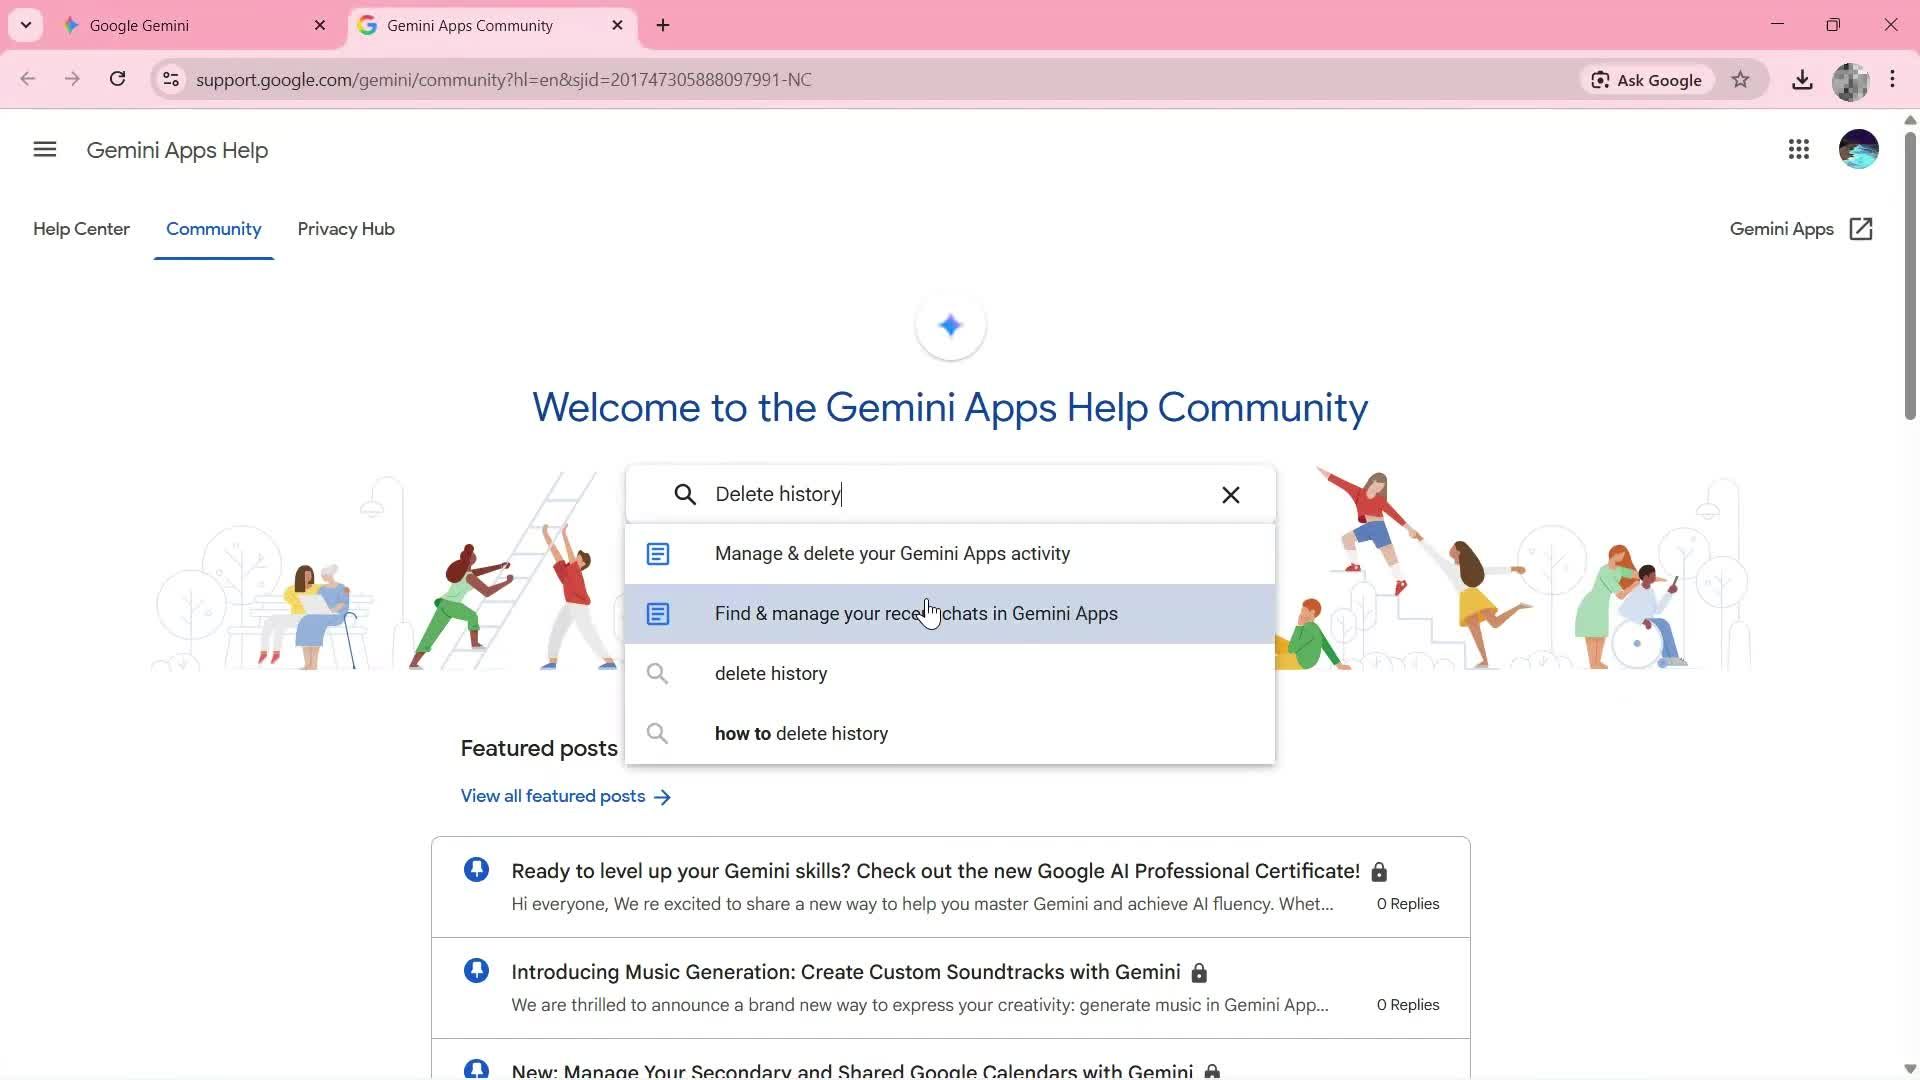Select suggestion 'Manage & delete your Gemini Apps activity'
This screenshot has height=1080, width=1920.
[x=891, y=553]
